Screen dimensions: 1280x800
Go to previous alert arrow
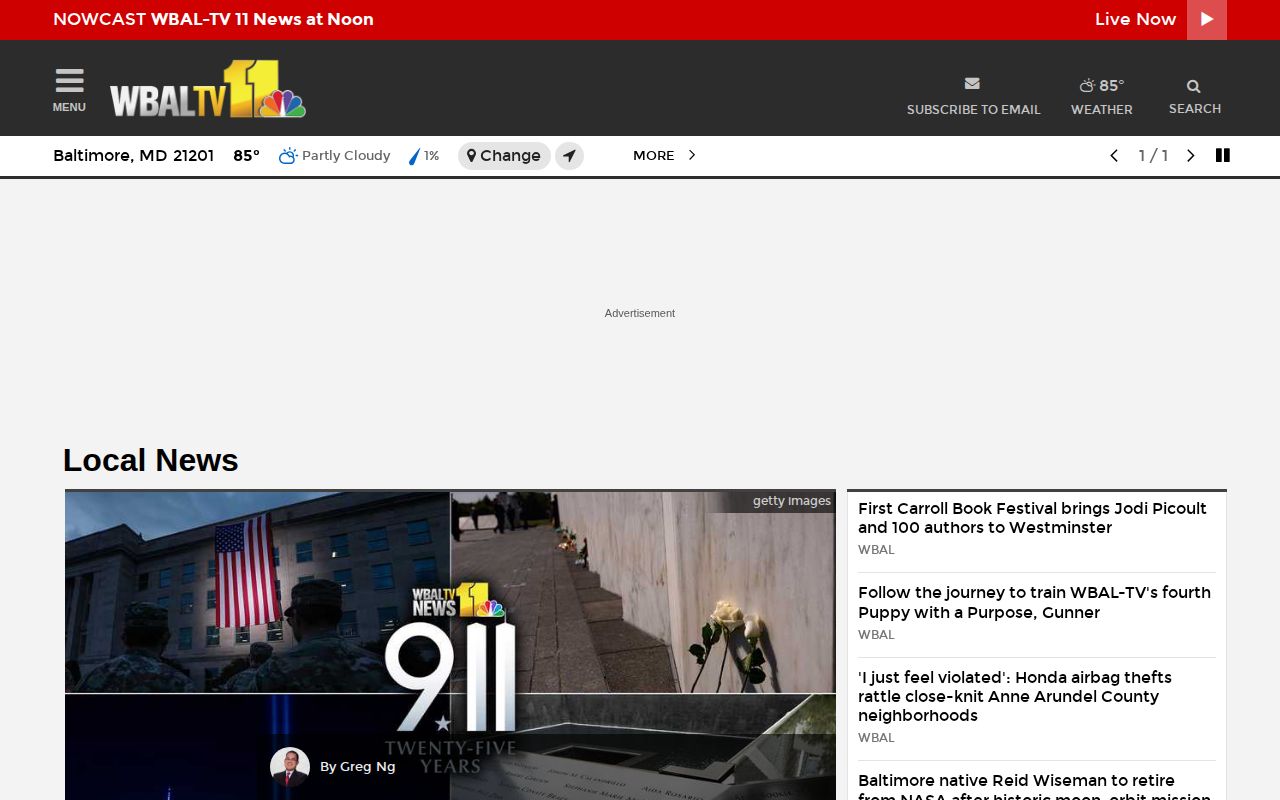1114,156
